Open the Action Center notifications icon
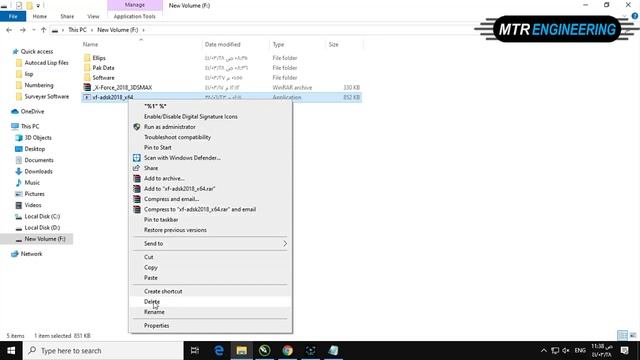The height and width of the screenshot is (360, 640). coord(624,351)
